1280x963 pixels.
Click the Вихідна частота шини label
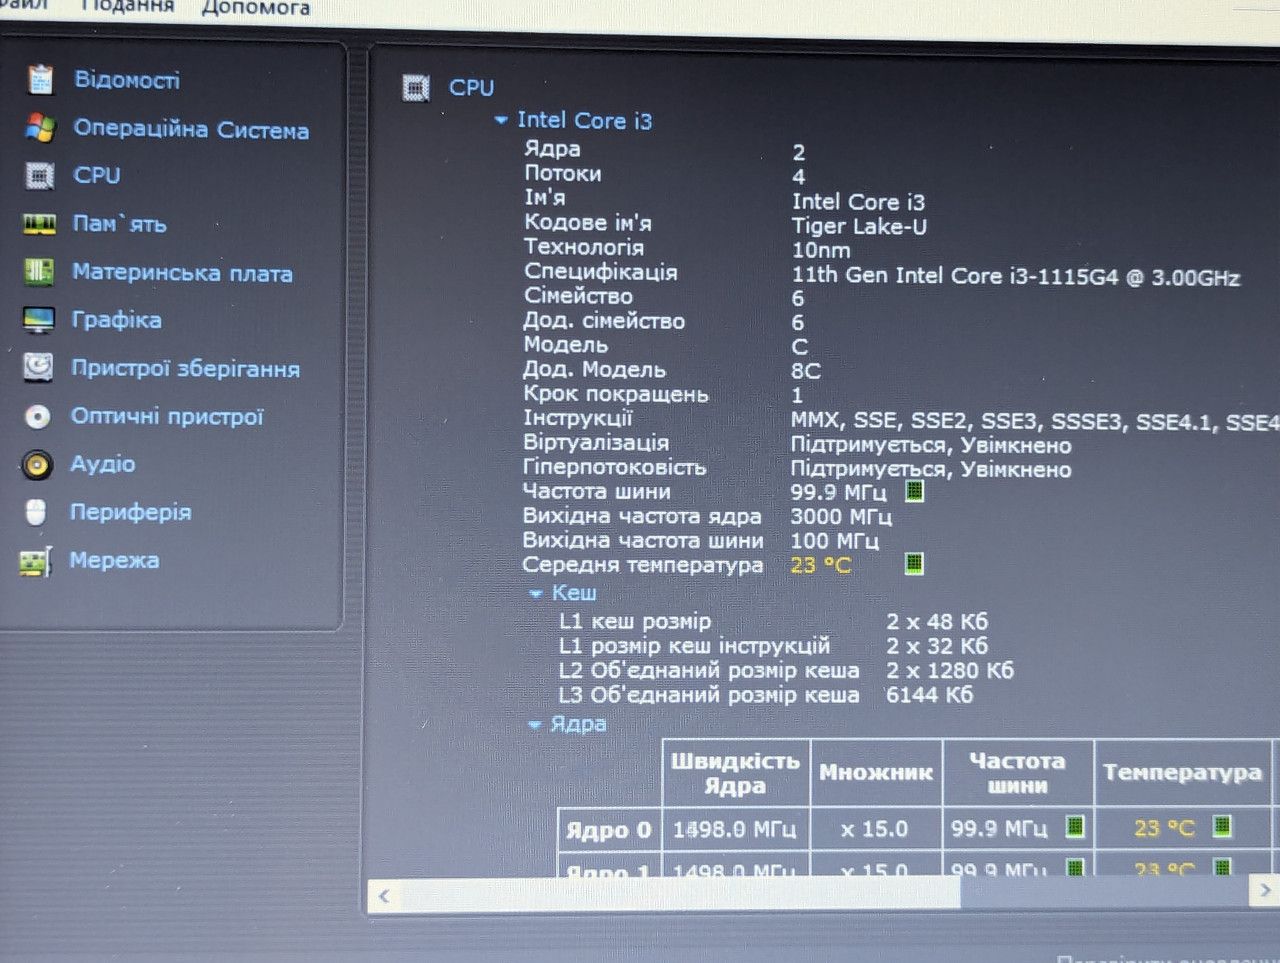pos(643,540)
